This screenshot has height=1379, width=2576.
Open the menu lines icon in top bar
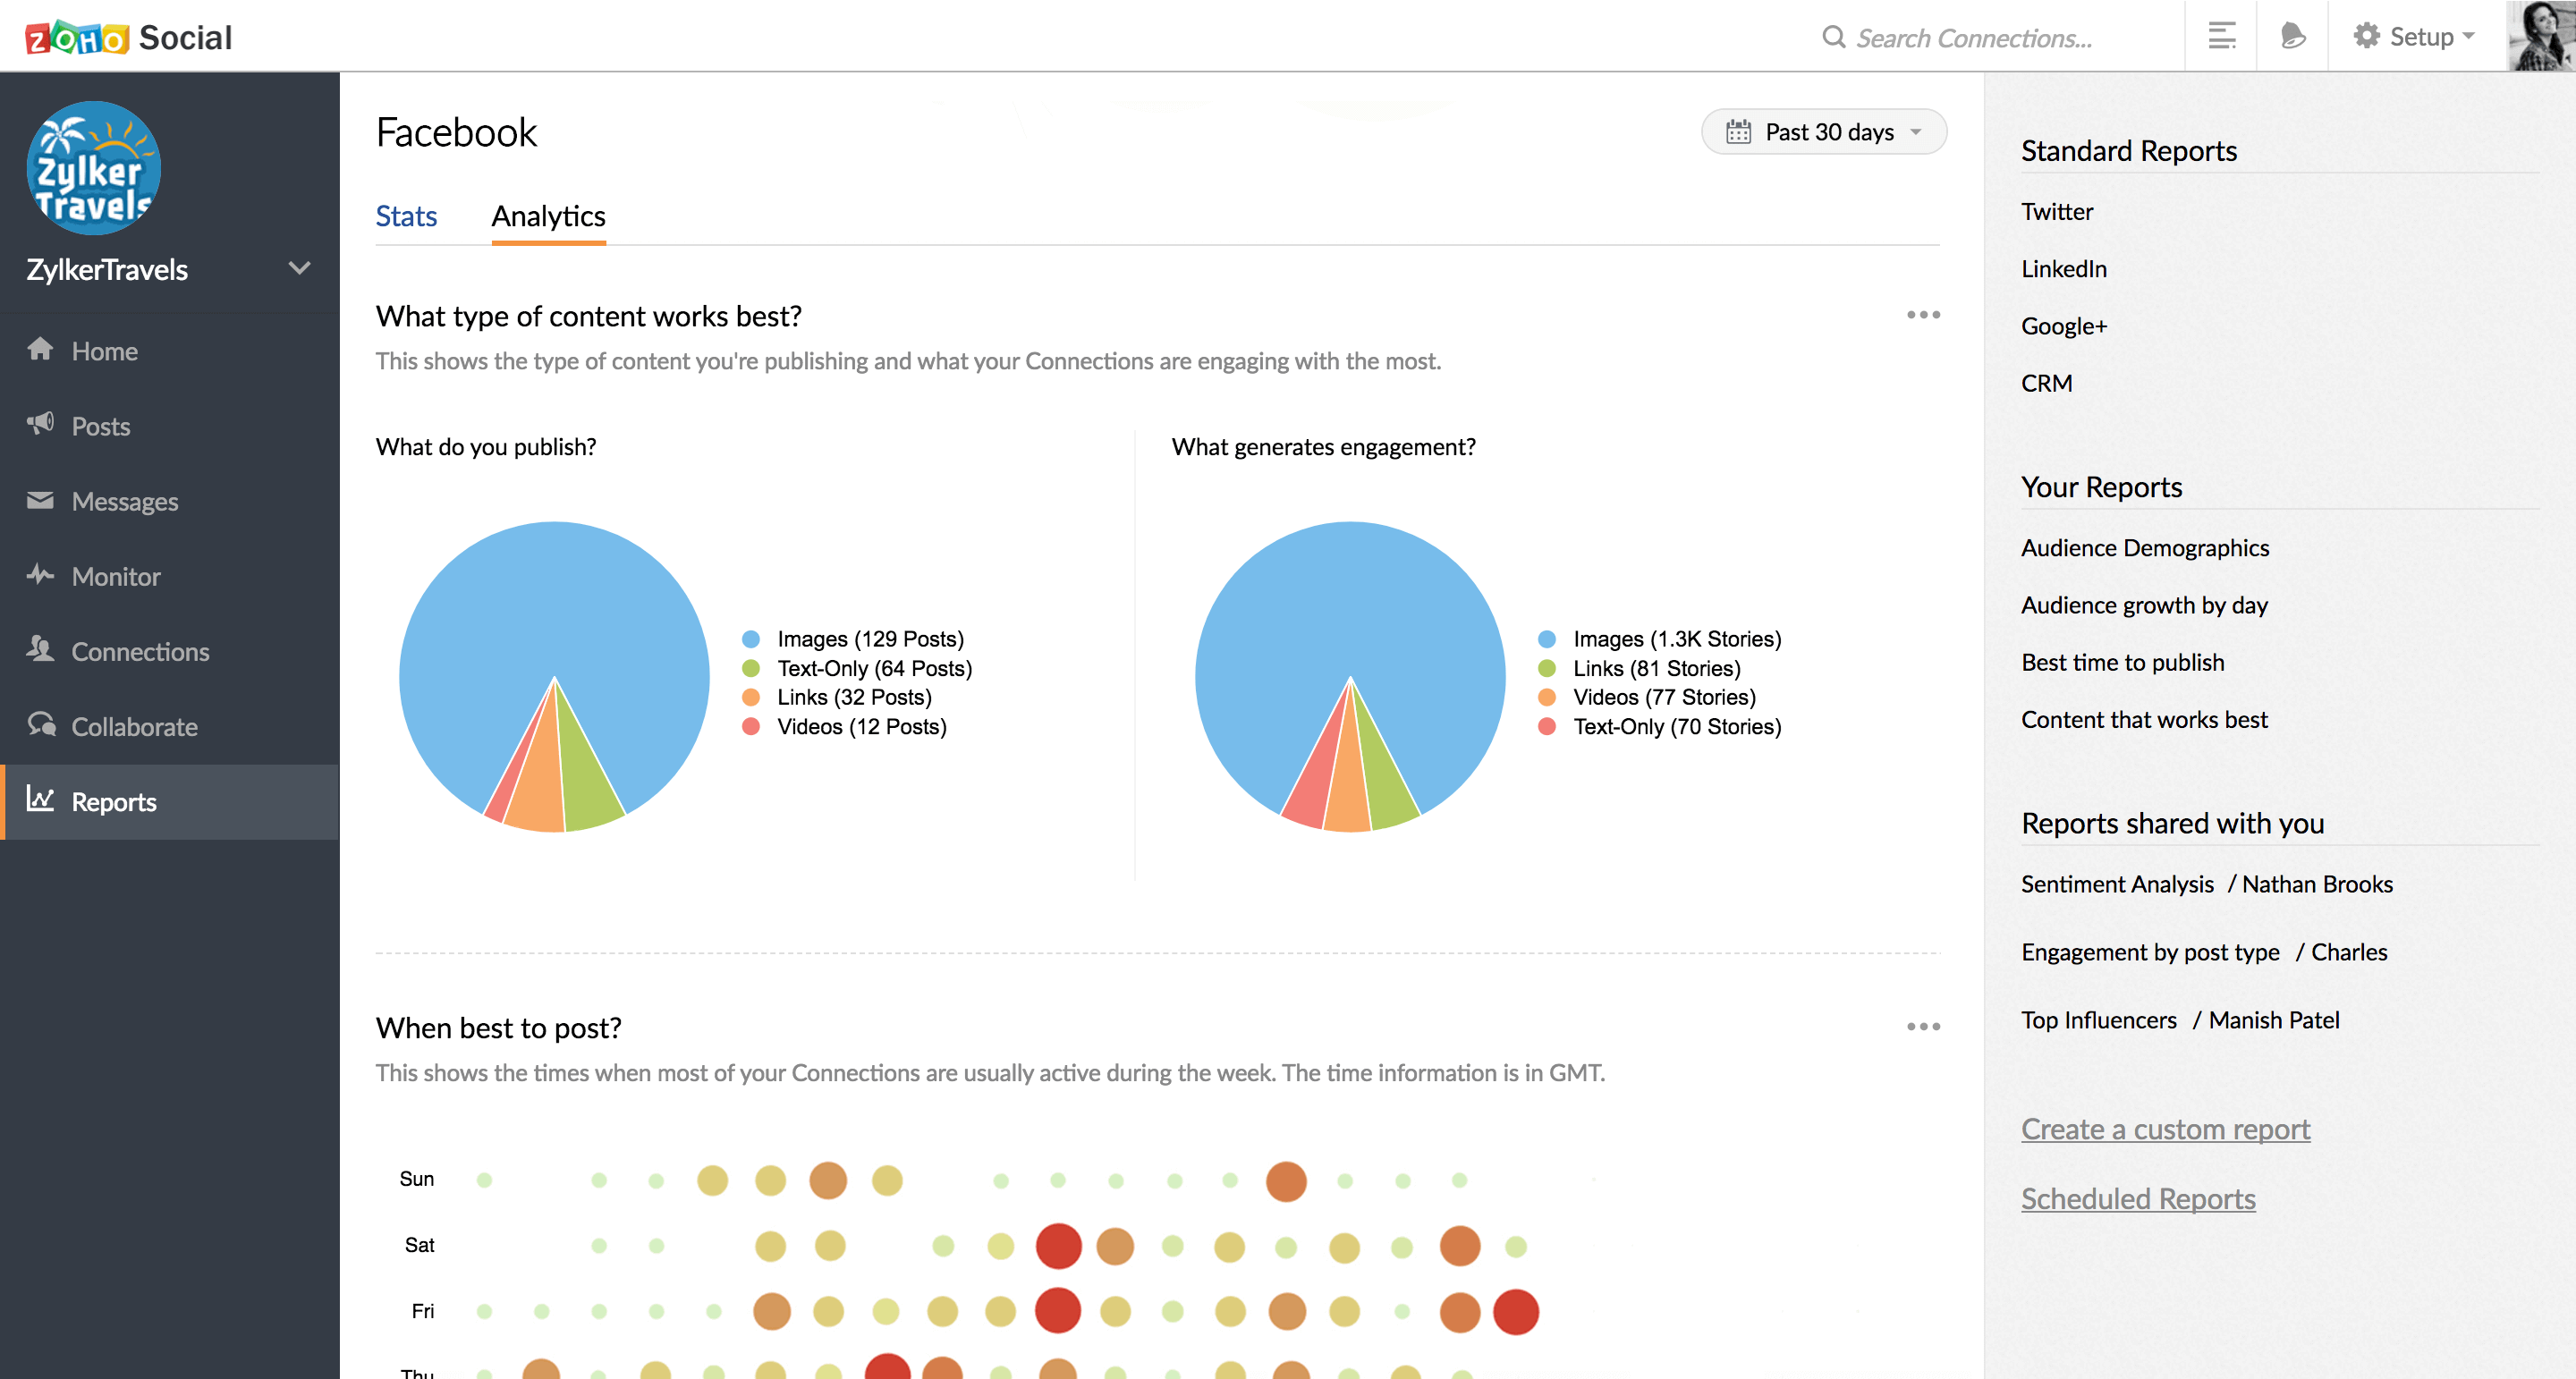coord(2221,36)
